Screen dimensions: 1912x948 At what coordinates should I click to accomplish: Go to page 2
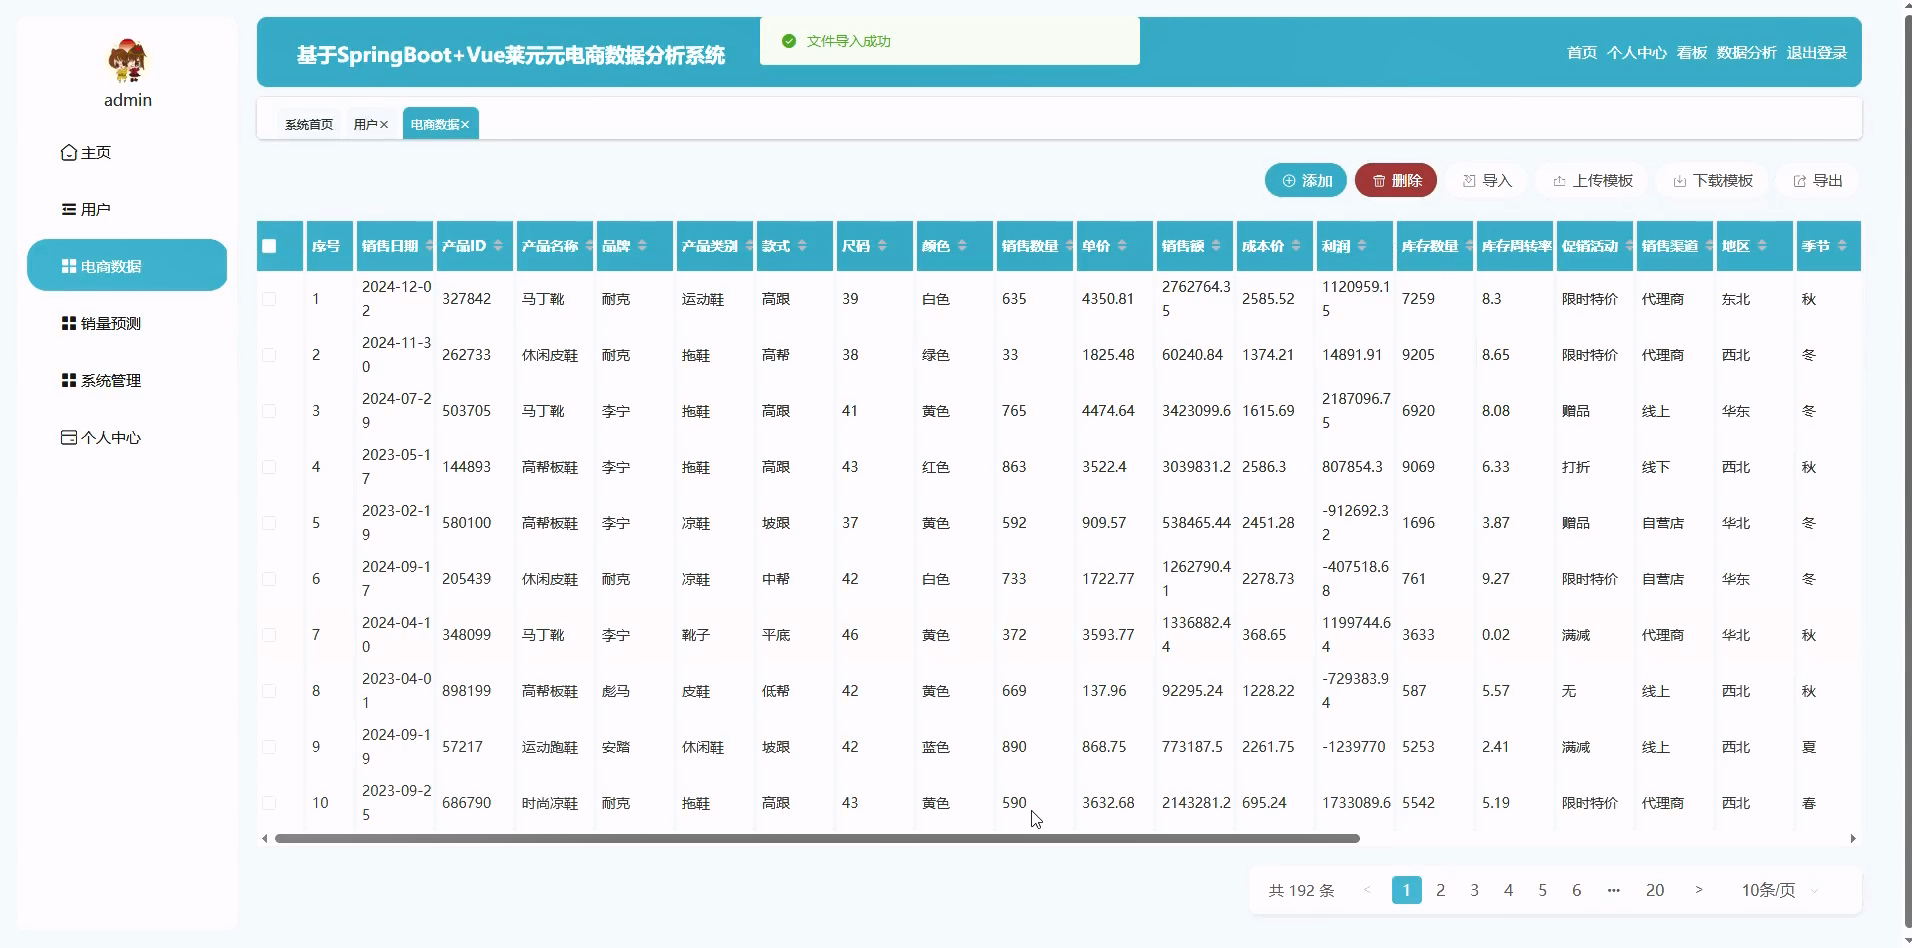click(x=1440, y=890)
